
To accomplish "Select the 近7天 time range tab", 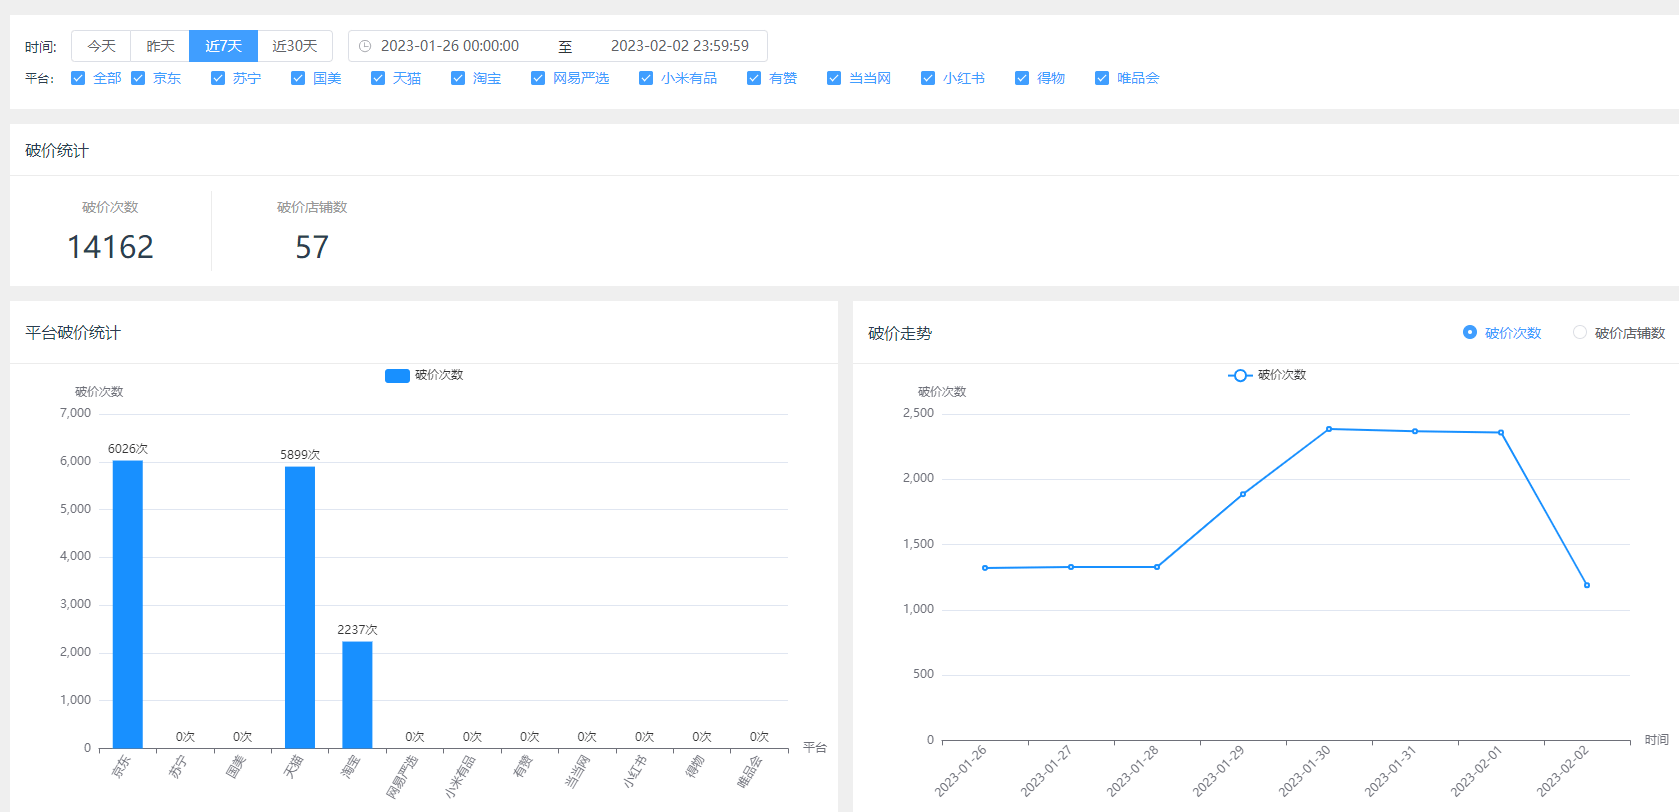I will pos(224,46).
